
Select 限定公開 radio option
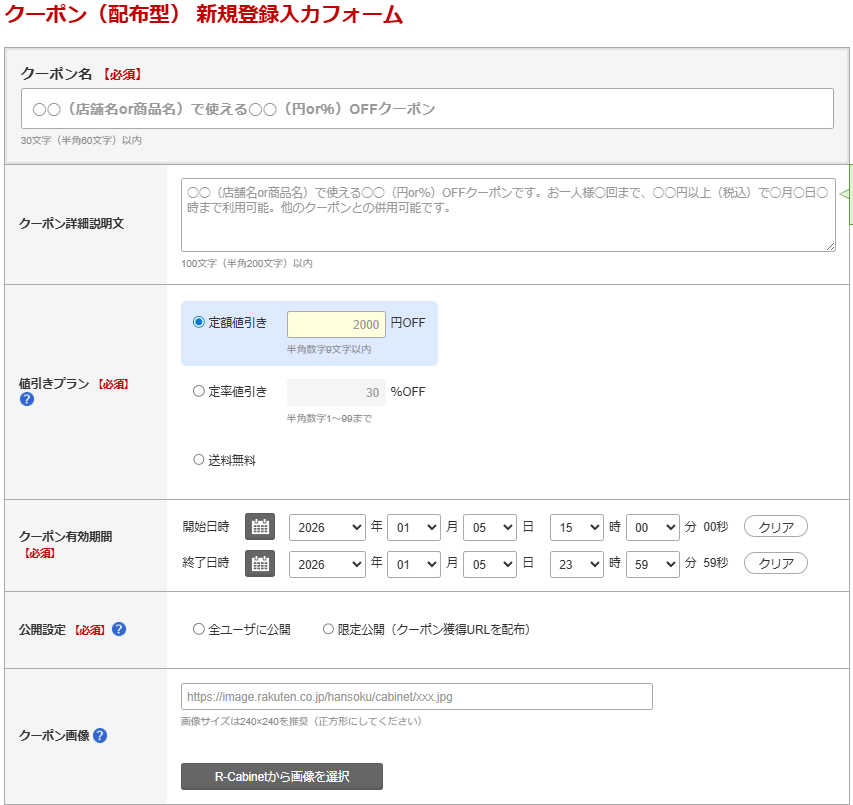tap(328, 630)
